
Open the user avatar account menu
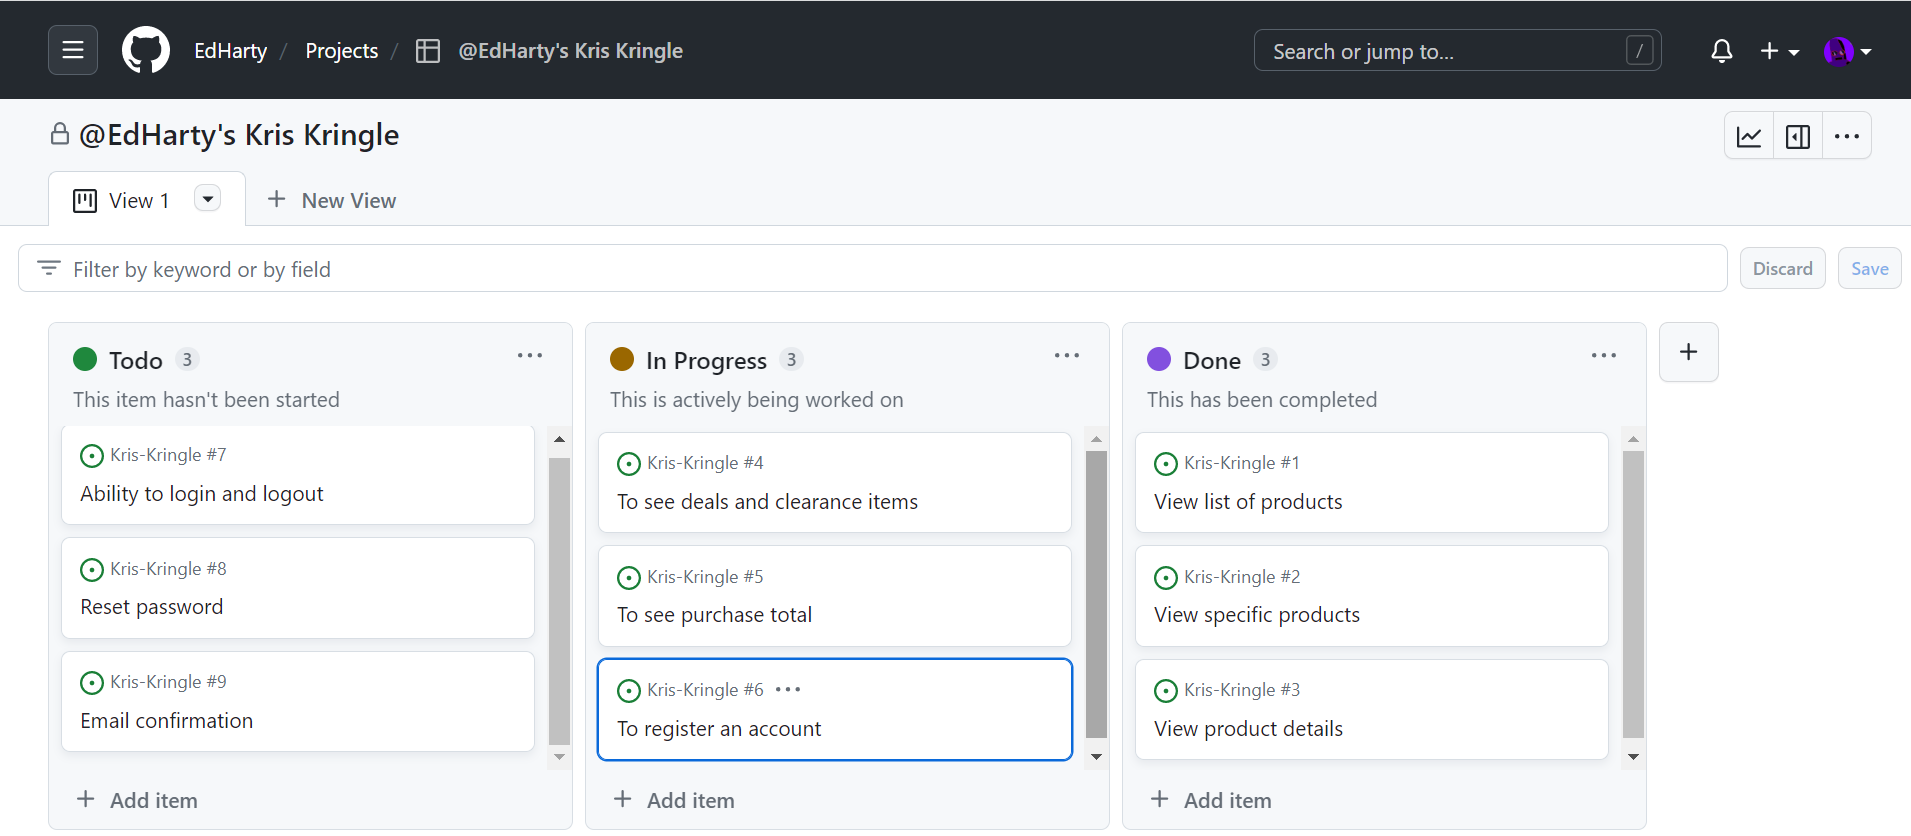tap(1846, 51)
